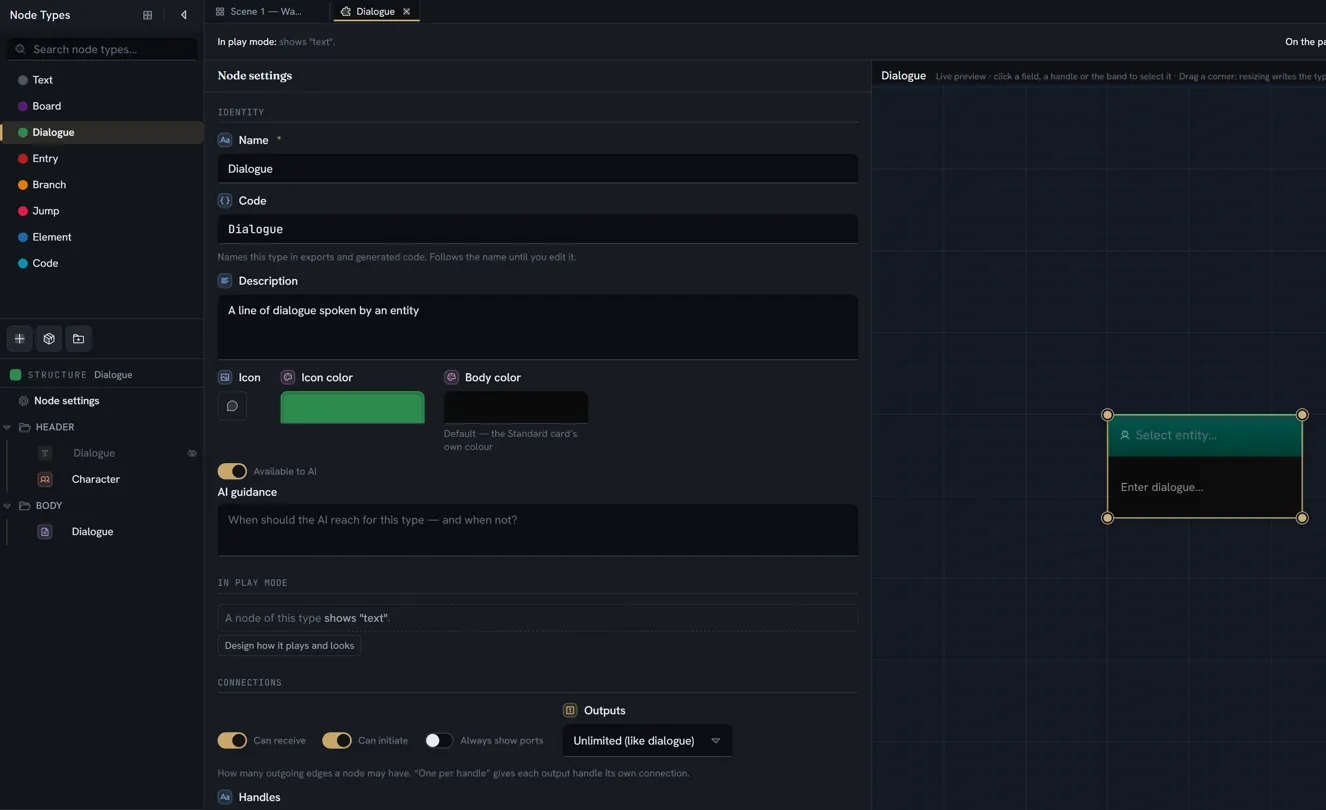Toggle visibility eye of header Dialogue field
Screen dimensions: 1326x810
(192, 453)
